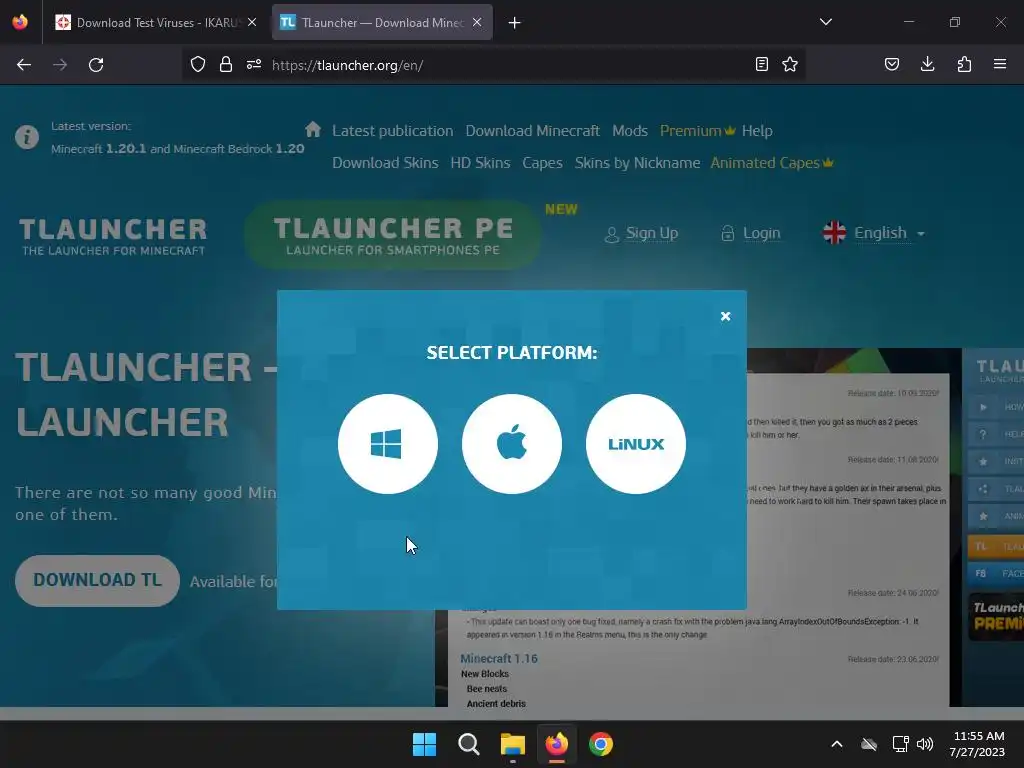Choose the Linux platform icon
Viewport: 1024px width, 768px height.
click(635, 444)
